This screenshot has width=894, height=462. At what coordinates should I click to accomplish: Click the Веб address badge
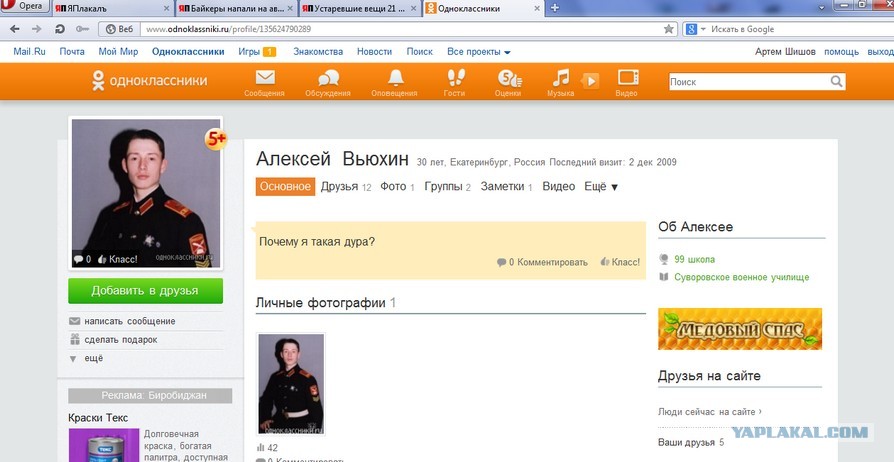pyautogui.click(x=119, y=29)
